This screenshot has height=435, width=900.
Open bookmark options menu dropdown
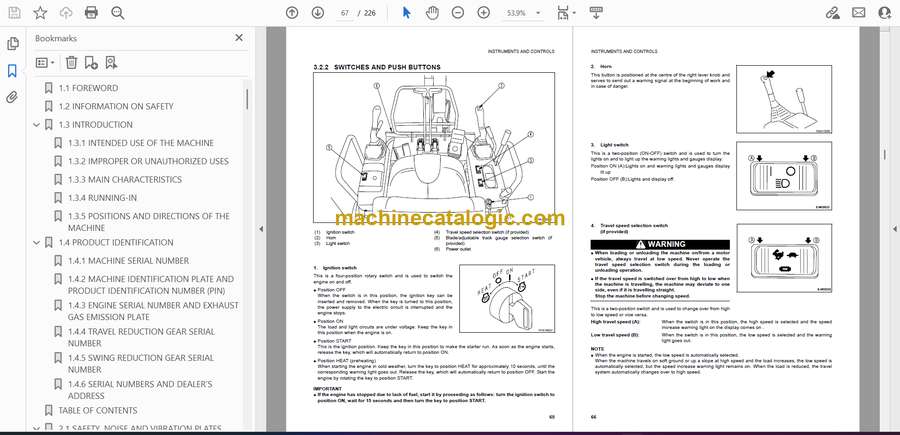[x=45, y=63]
